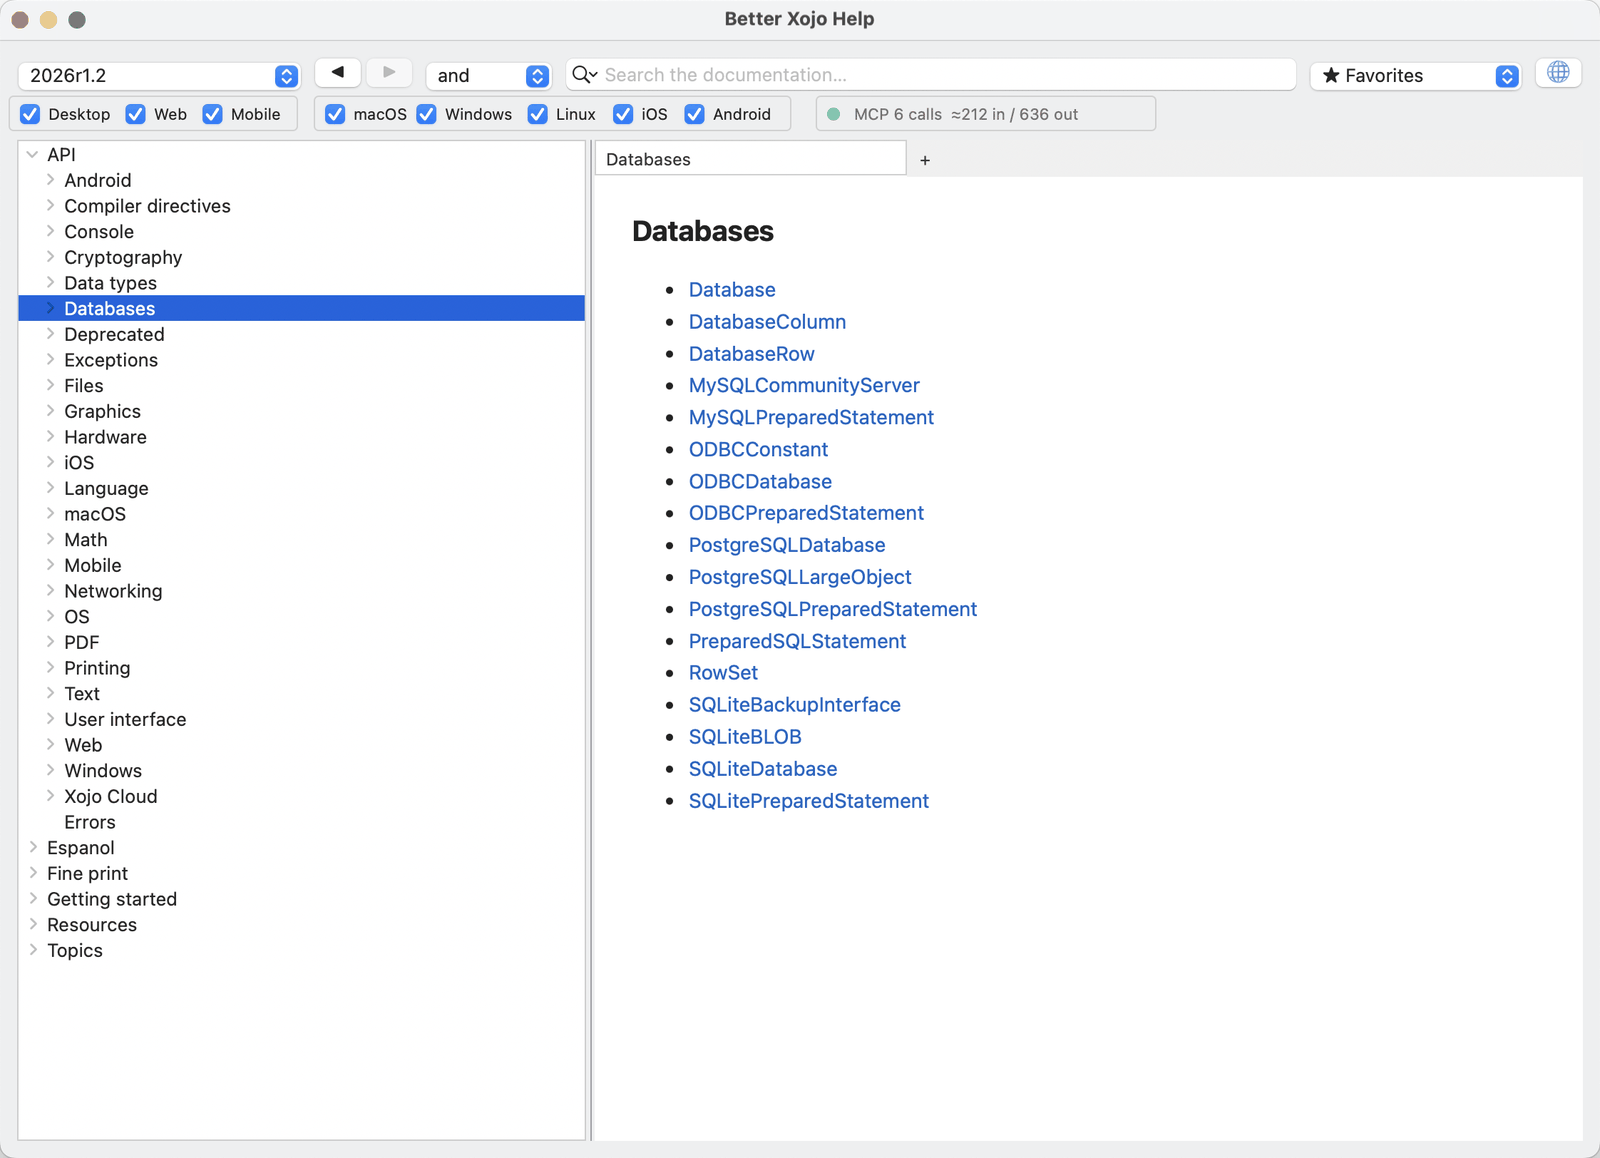
Task: Select the PDF tree item
Action: [x=302, y=642]
